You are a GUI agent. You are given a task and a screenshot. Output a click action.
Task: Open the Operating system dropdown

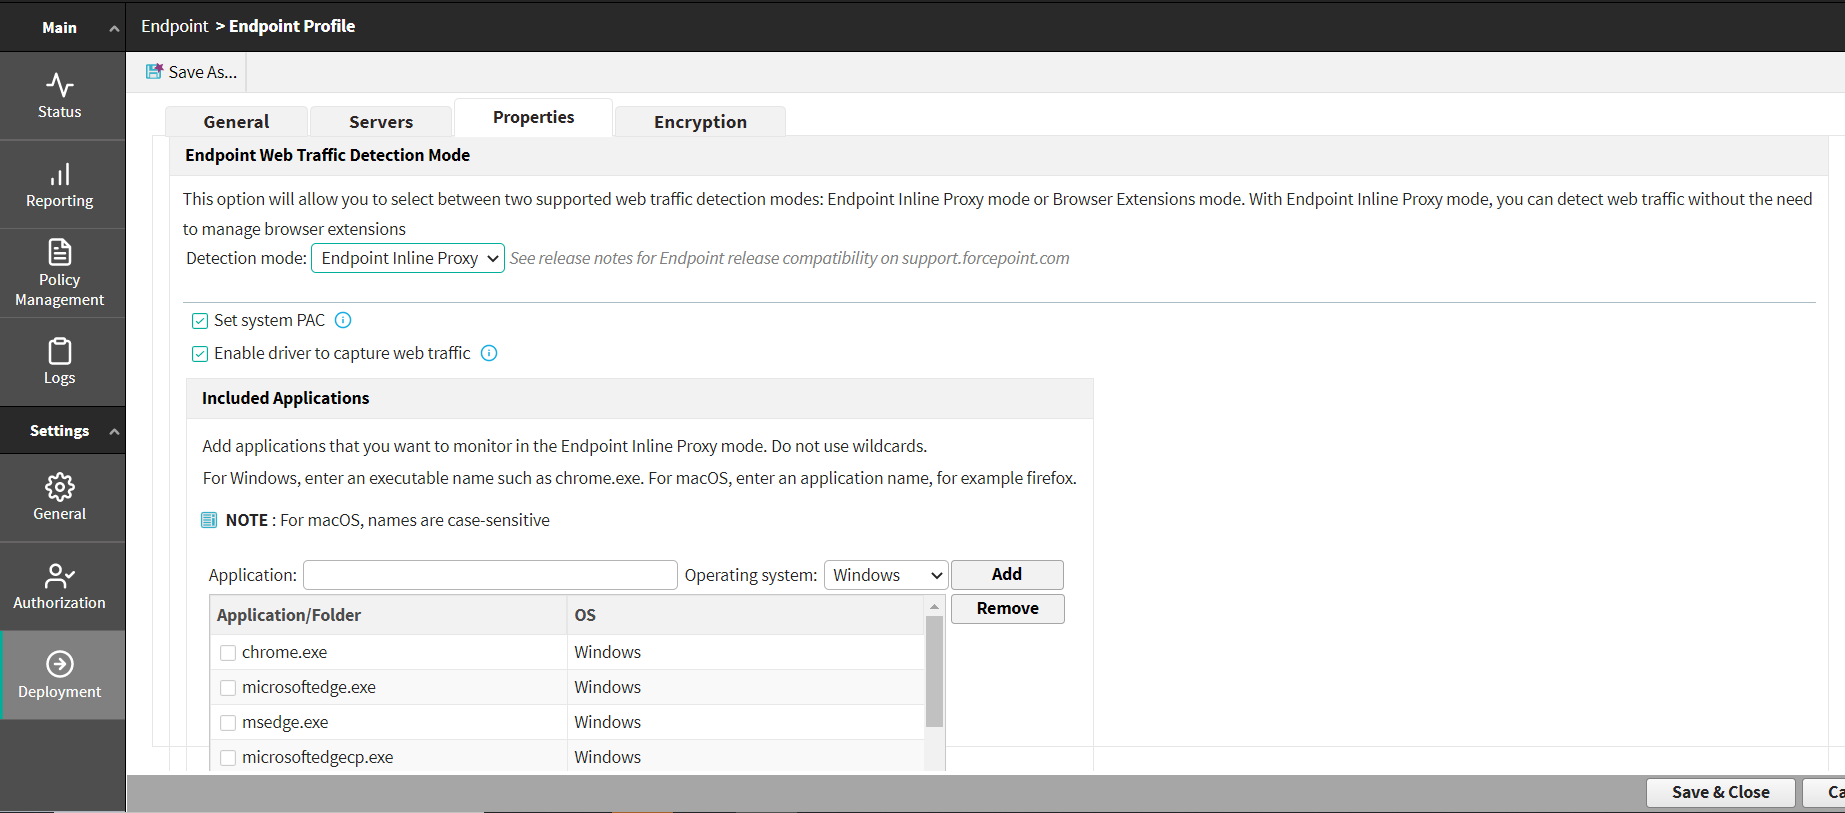(885, 575)
